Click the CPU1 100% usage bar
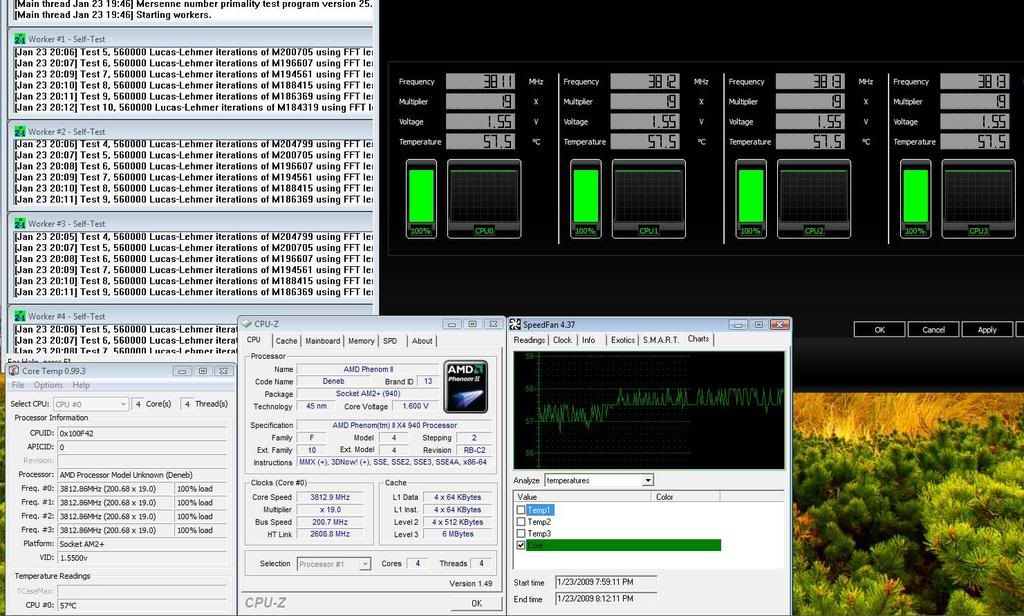 [x=586, y=199]
